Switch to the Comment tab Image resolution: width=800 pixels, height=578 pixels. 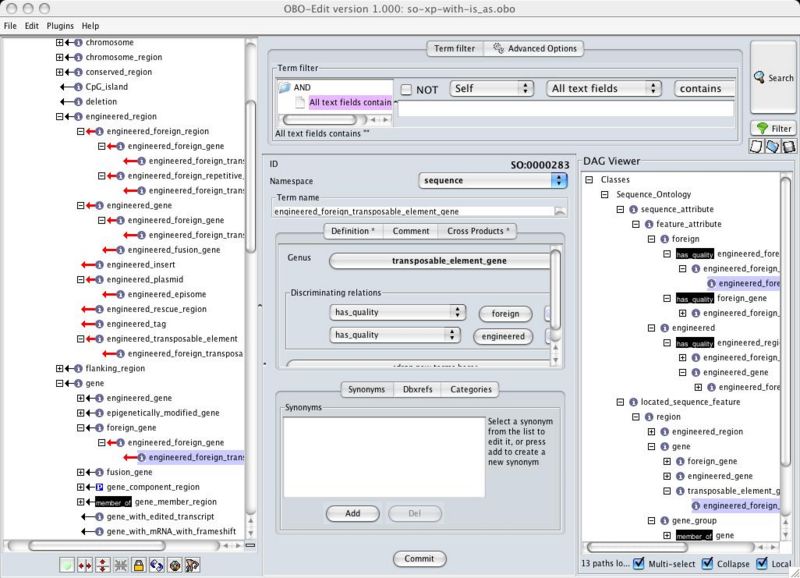pyautogui.click(x=411, y=231)
